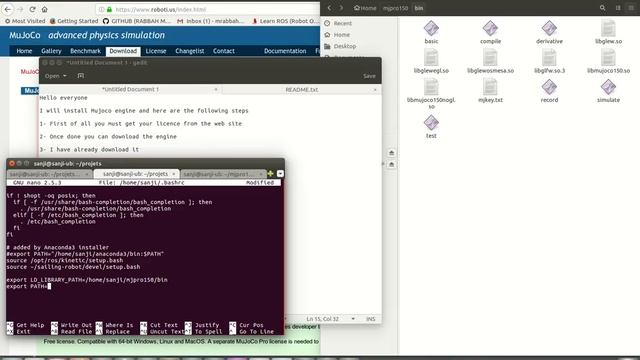The width and height of the screenshot is (640, 360).
Task: Click gedit new document icon
Action: pyautogui.click(x=81, y=76)
